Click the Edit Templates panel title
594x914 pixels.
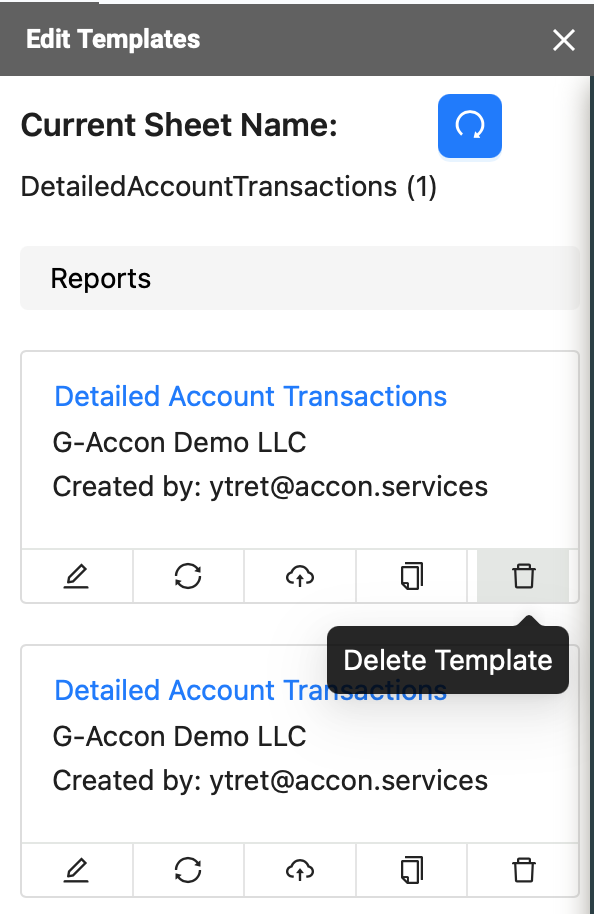tap(113, 39)
